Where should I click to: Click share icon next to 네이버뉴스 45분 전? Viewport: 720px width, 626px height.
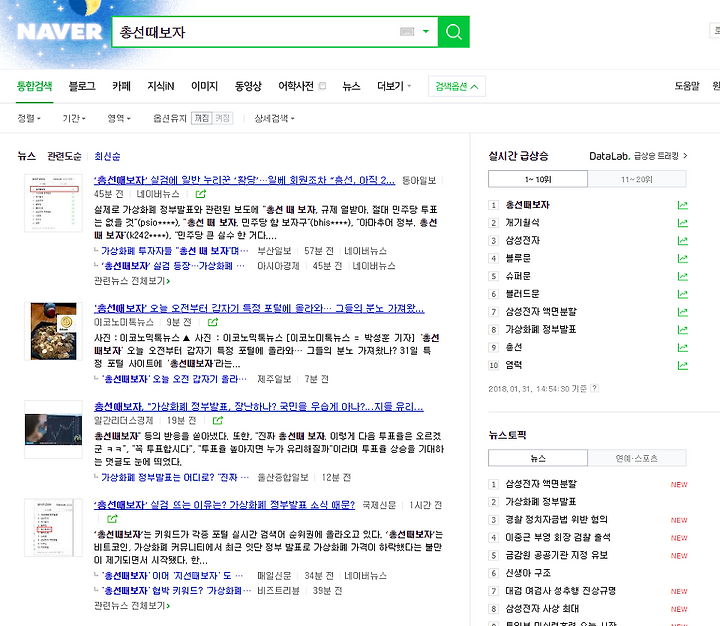[201, 194]
